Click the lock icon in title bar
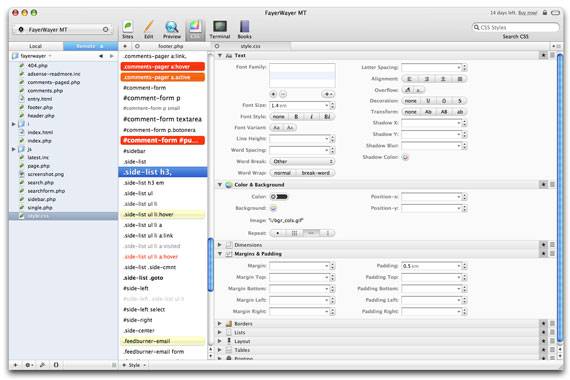The width and height of the screenshot is (570, 380). point(545,13)
